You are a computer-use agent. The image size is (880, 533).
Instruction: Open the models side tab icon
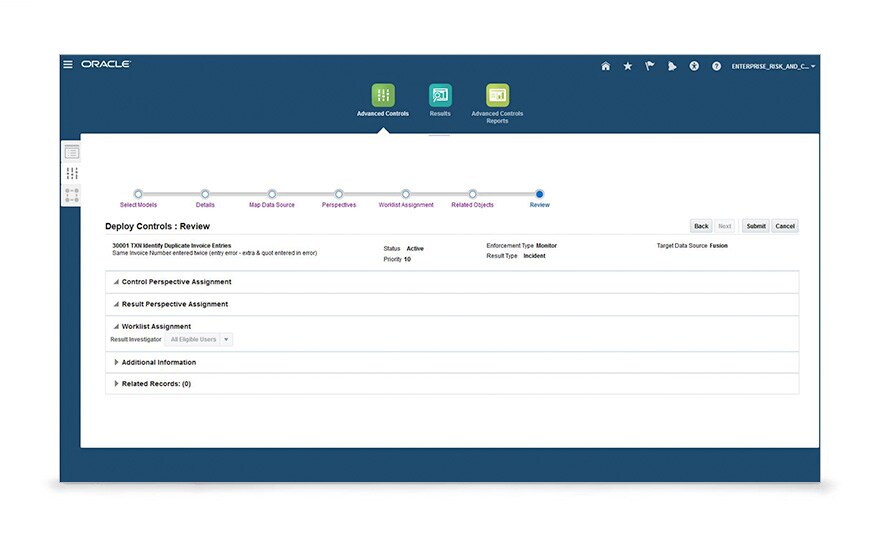pyautogui.click(x=71, y=195)
